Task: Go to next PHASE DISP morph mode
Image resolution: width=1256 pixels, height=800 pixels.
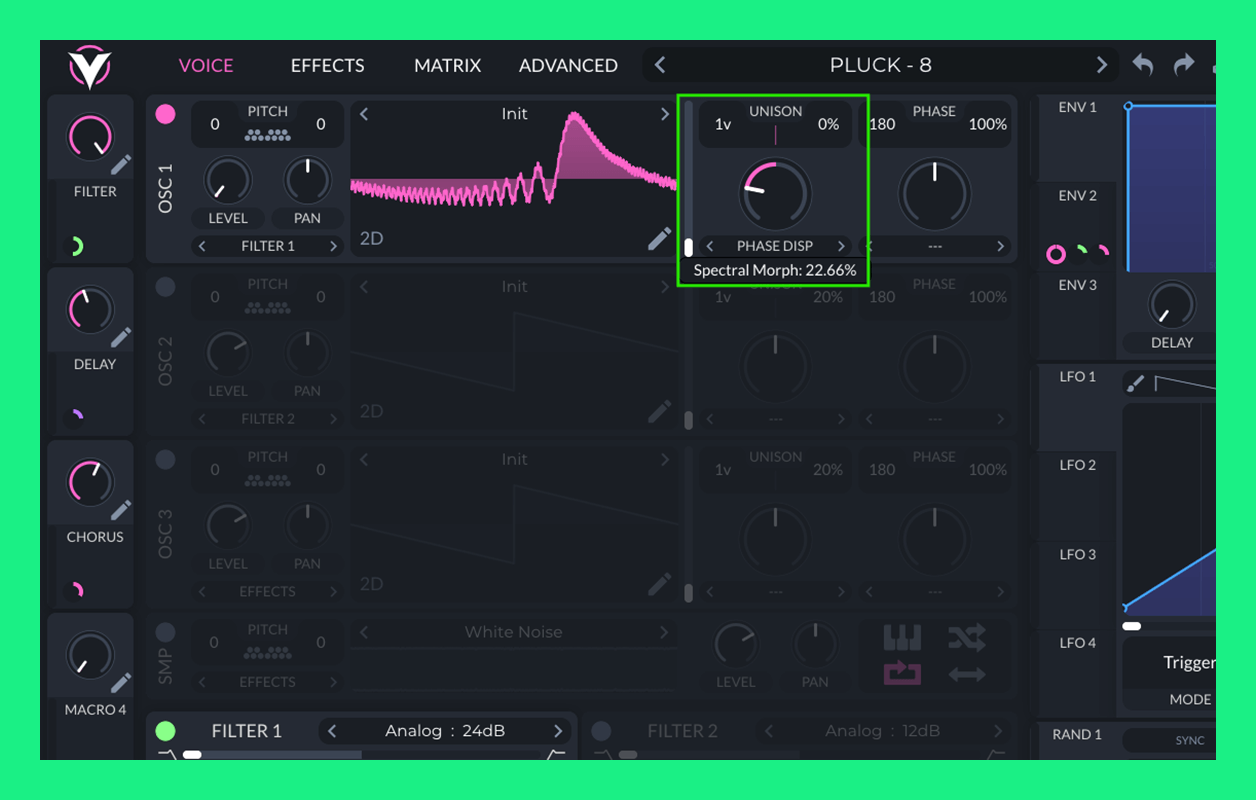Action: pos(841,246)
